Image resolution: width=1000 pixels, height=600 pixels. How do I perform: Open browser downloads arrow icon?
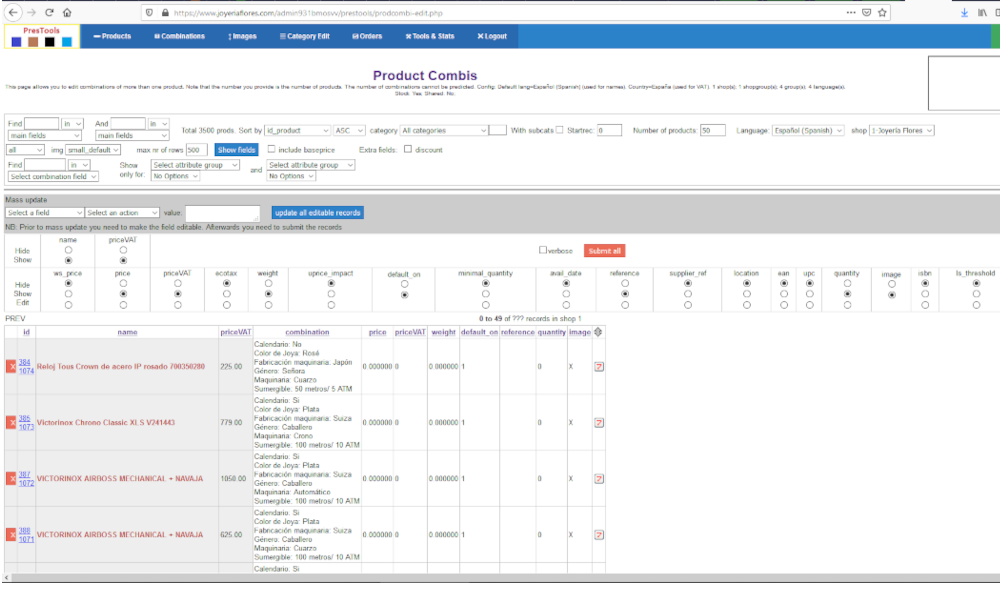click(964, 13)
